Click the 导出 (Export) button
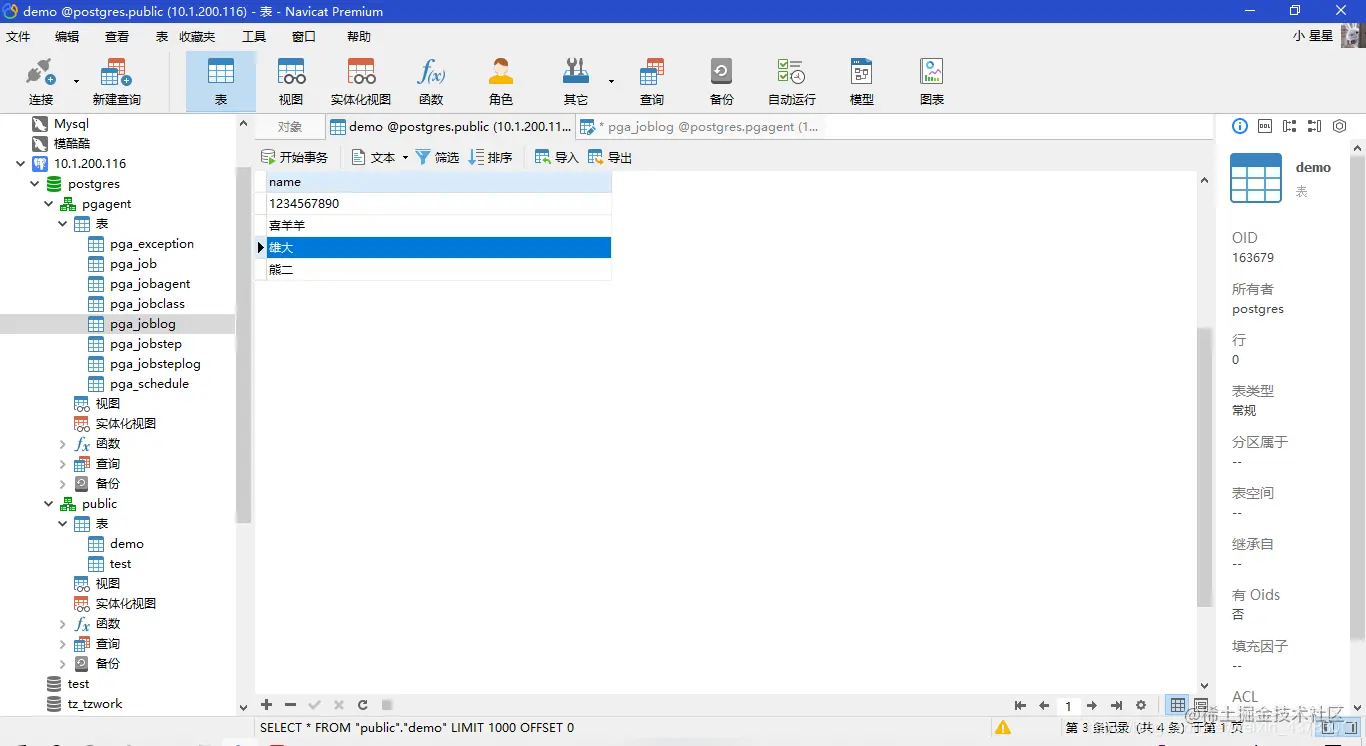Screen dimensions: 1366x746 click(x=610, y=158)
